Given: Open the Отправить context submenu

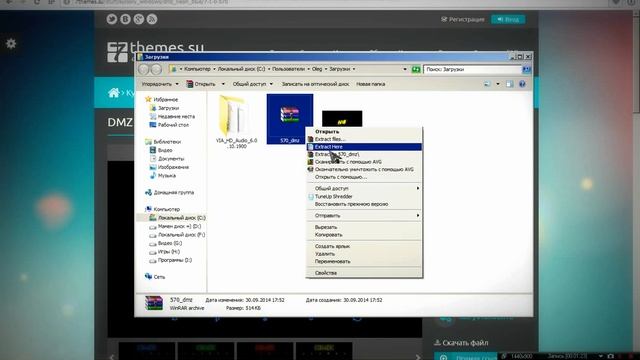Looking at the screenshot, I should (x=364, y=215).
